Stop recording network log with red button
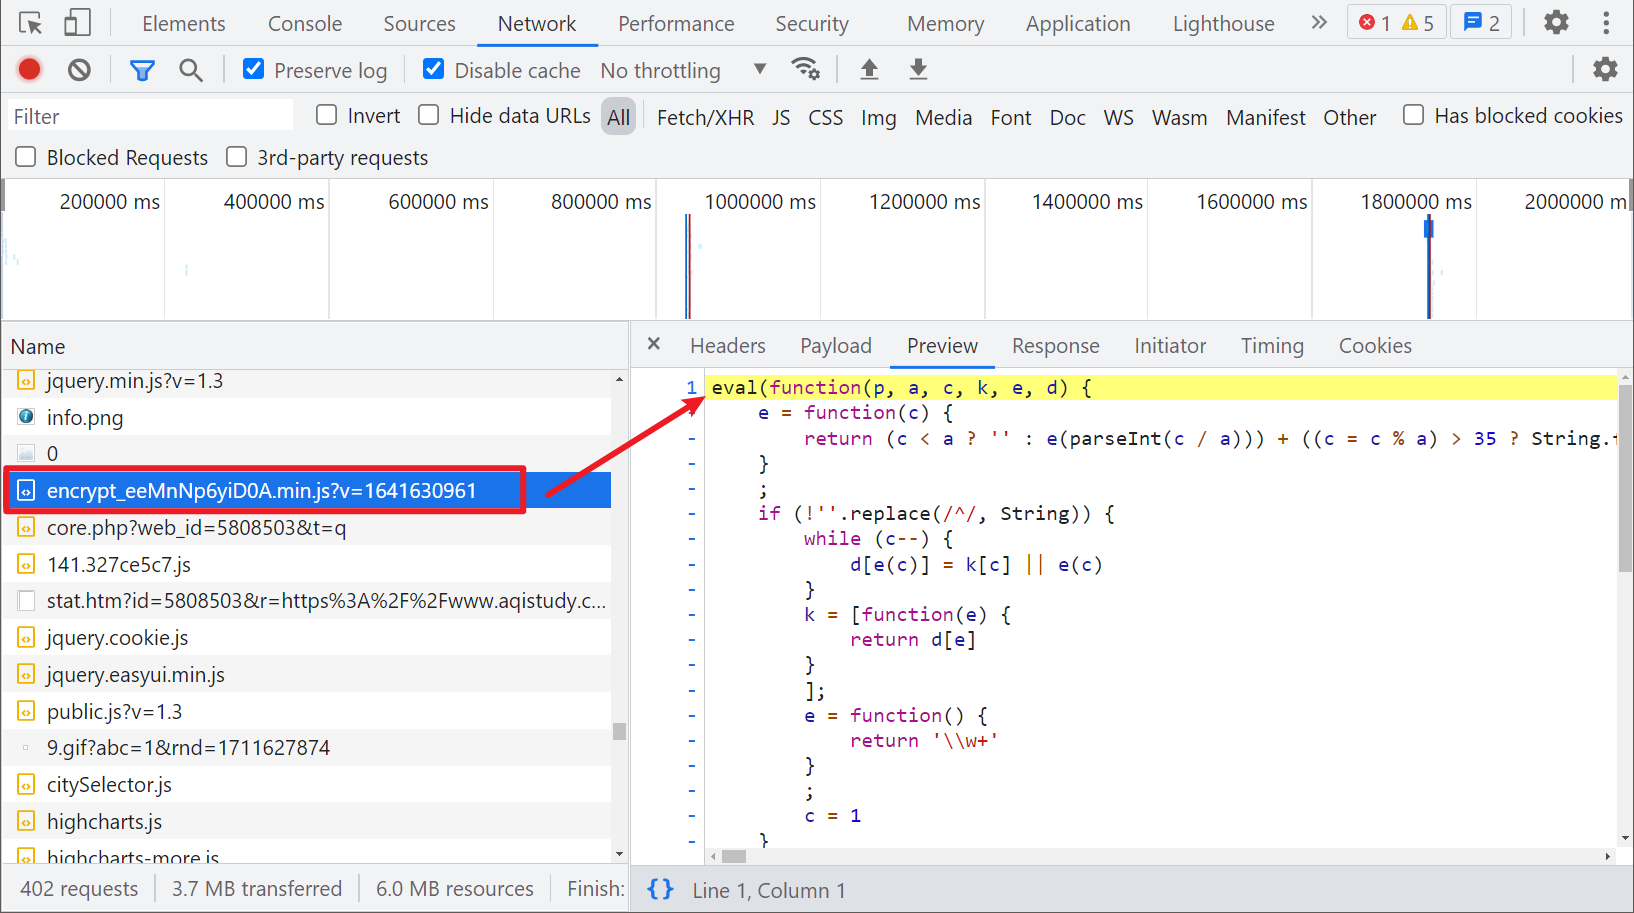This screenshot has height=913, width=1634. (x=30, y=69)
